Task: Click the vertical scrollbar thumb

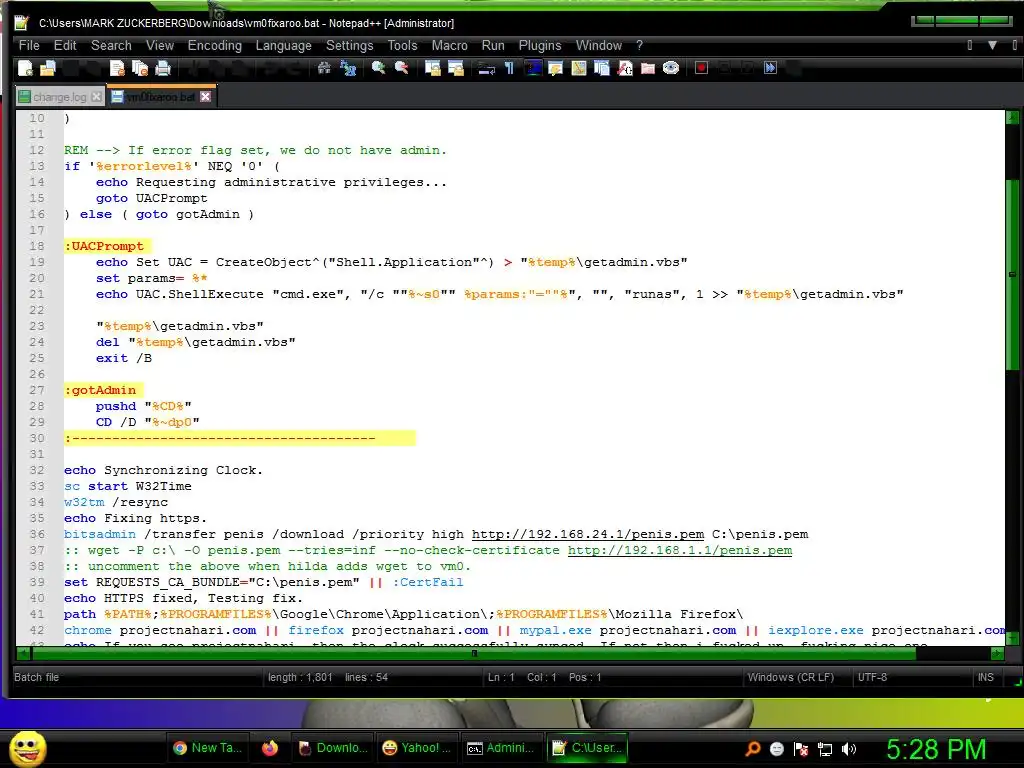Action: [1012, 274]
